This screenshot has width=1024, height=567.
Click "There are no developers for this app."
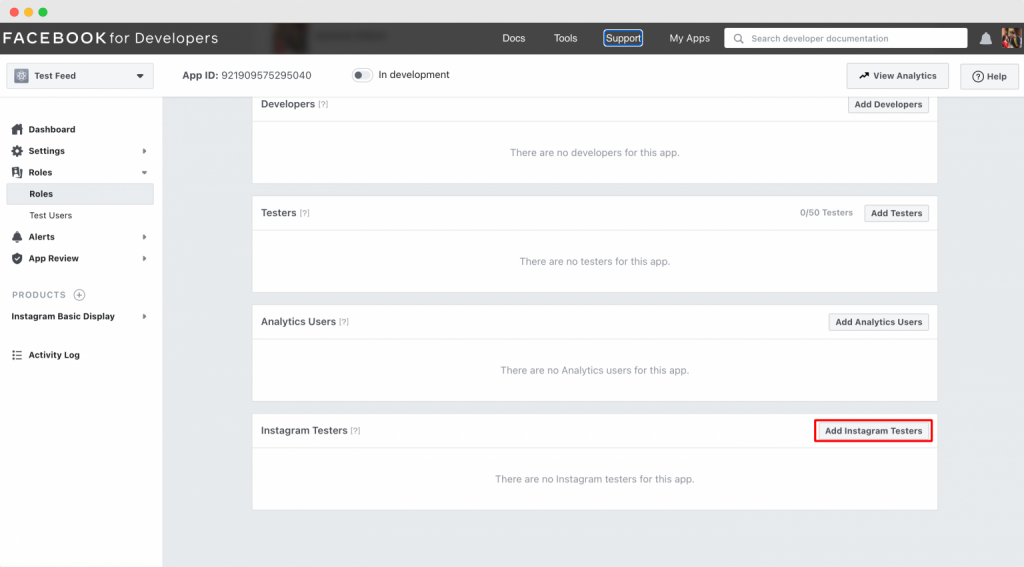tap(594, 153)
